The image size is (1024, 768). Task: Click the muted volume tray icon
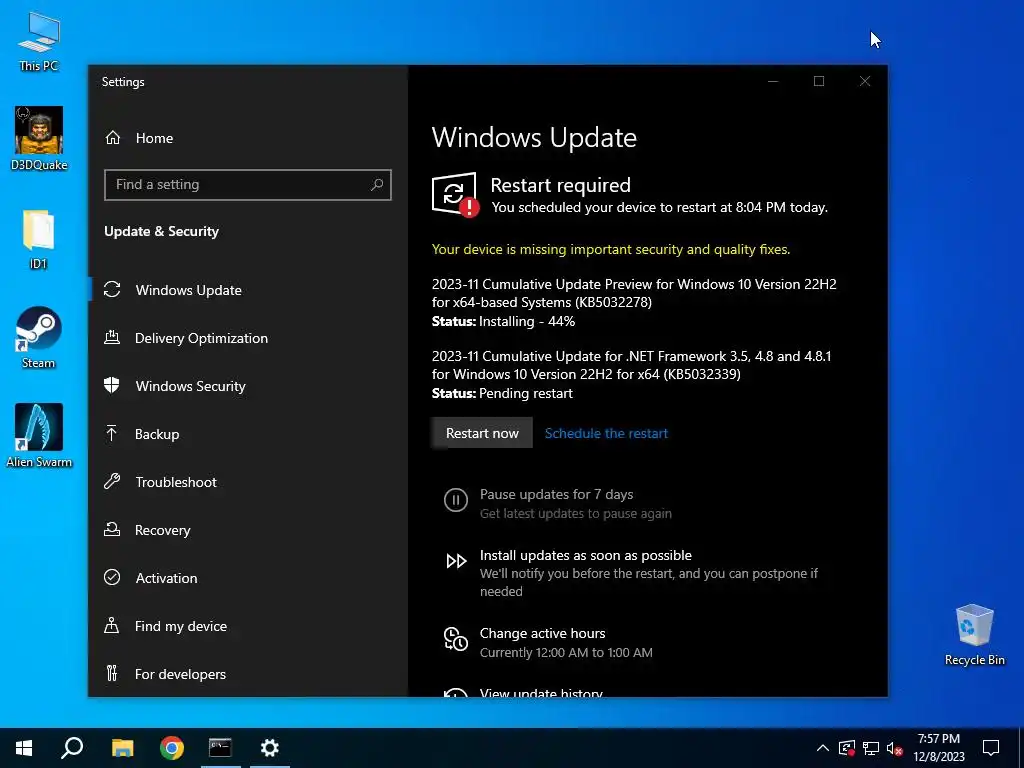(x=895, y=748)
